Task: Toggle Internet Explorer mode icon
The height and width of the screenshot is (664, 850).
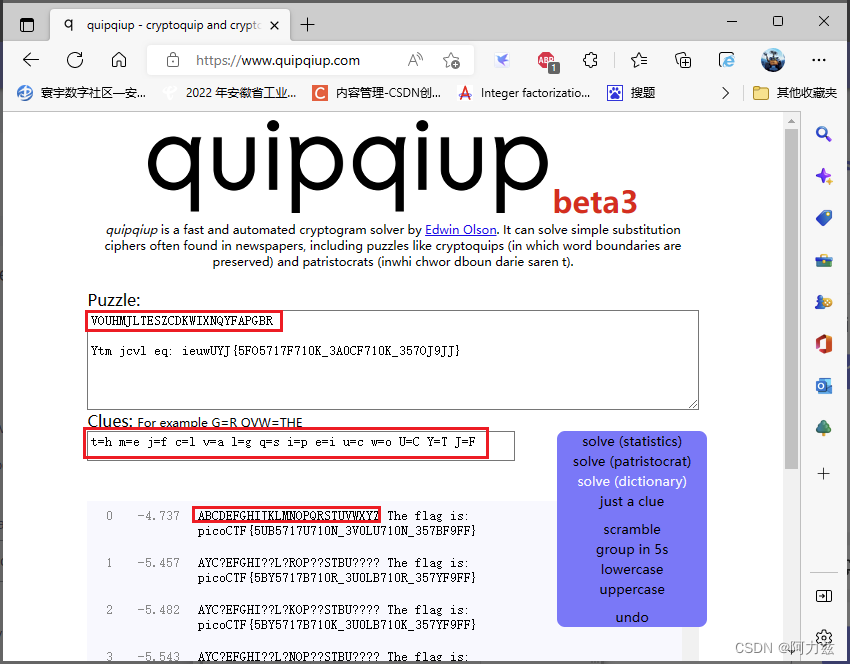Action: tap(726, 60)
